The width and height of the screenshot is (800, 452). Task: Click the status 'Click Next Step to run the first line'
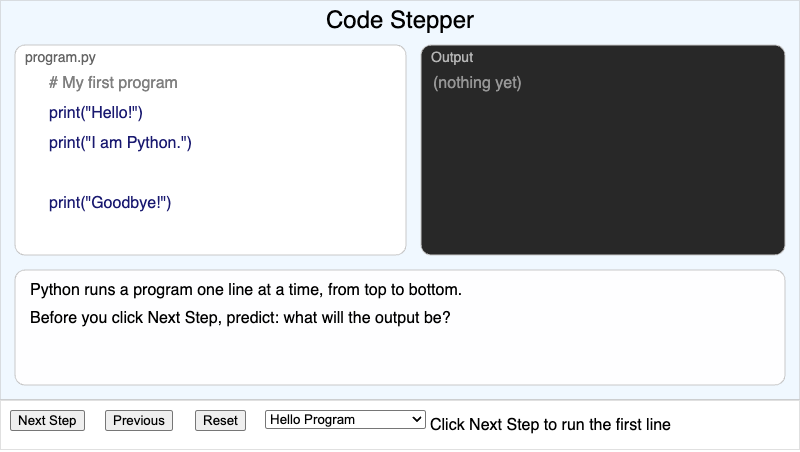pyautogui.click(x=550, y=424)
